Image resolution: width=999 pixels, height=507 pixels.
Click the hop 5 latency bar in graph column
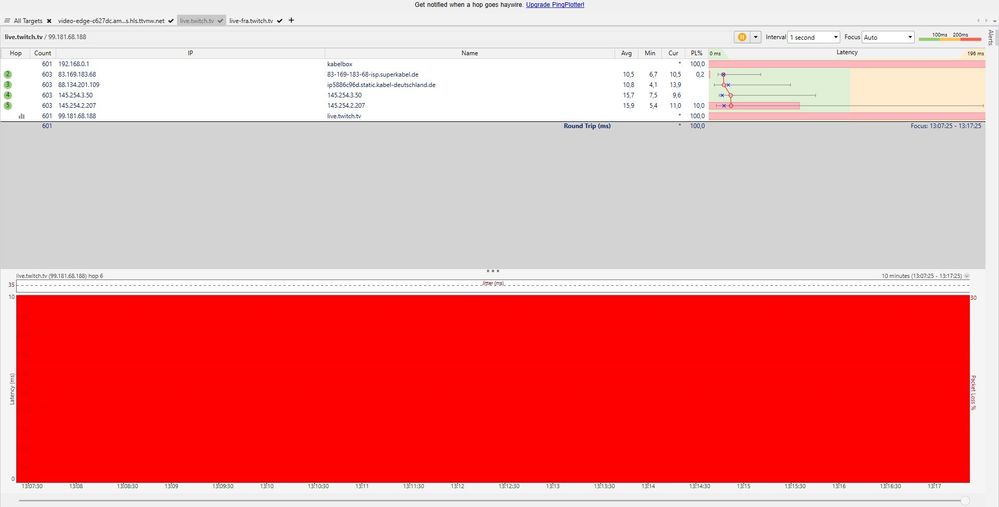click(754, 106)
